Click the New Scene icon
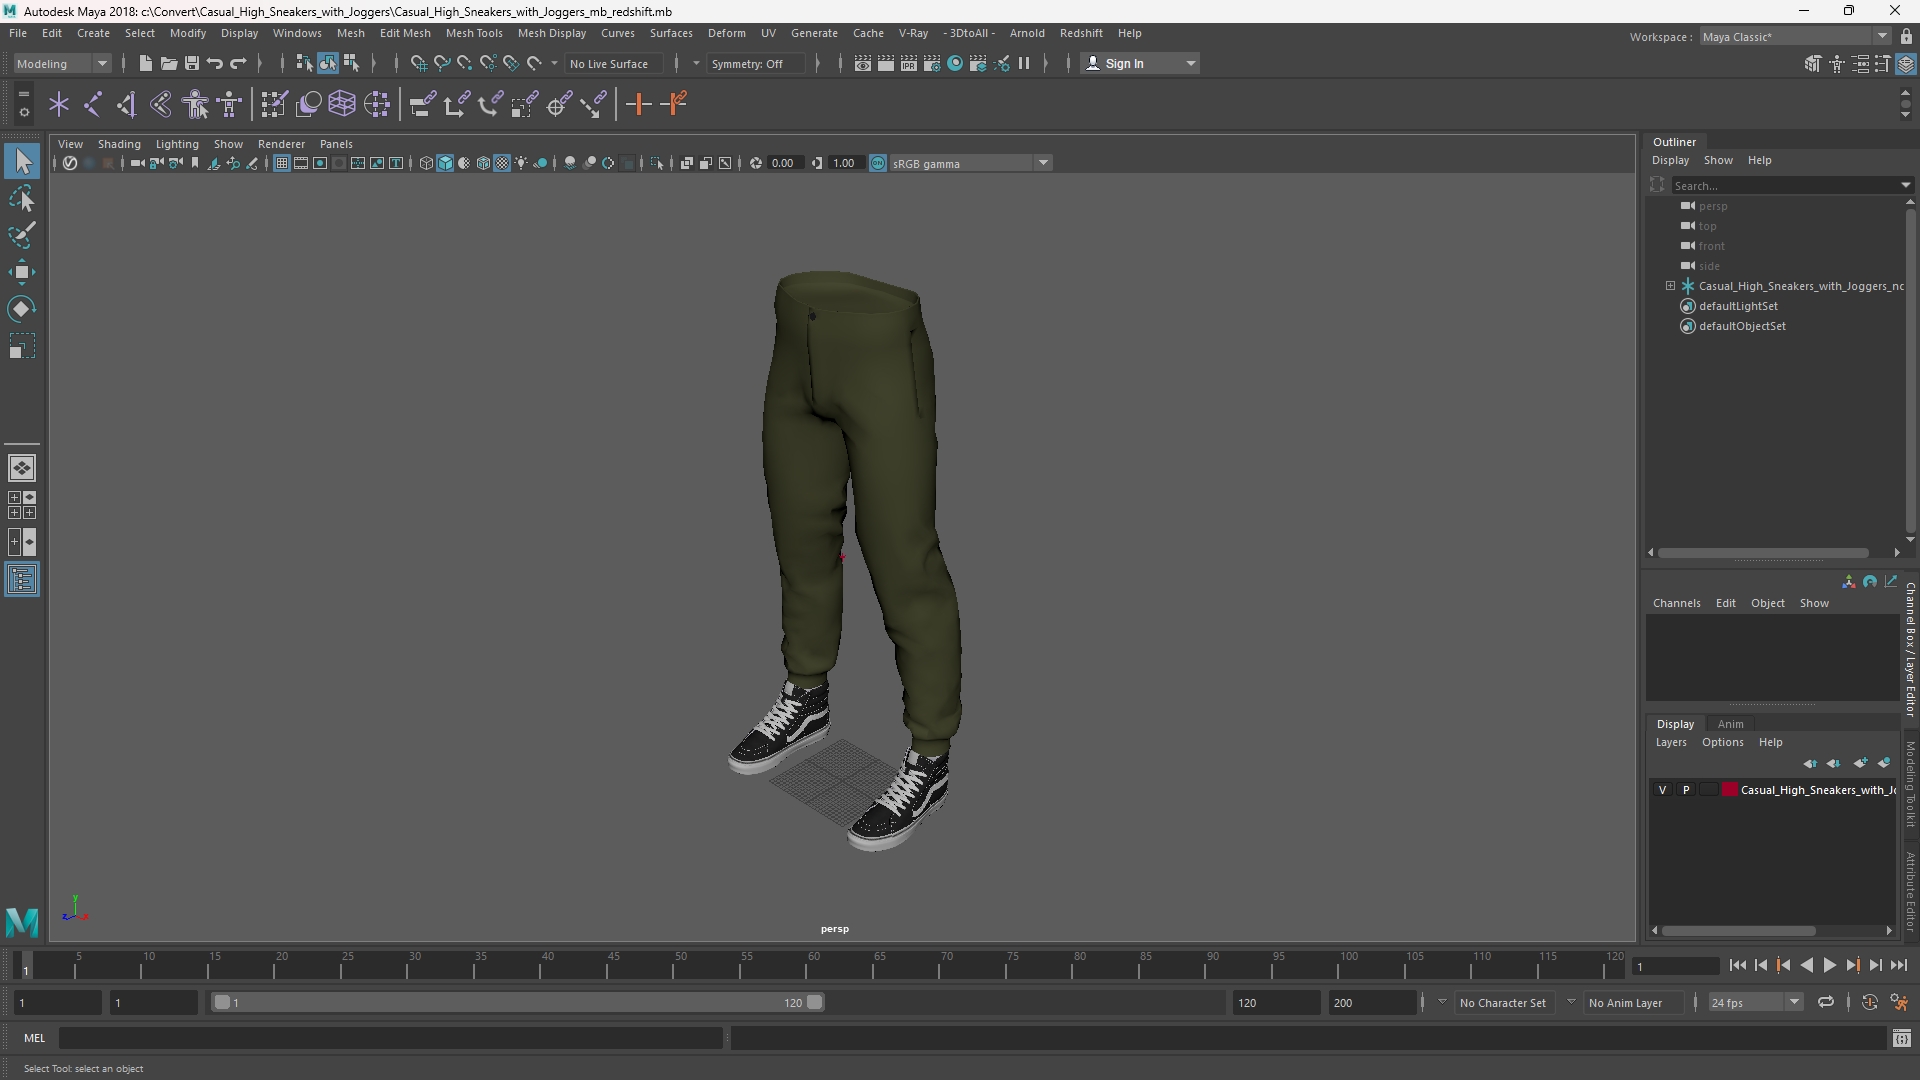Image resolution: width=1920 pixels, height=1080 pixels. (x=145, y=63)
